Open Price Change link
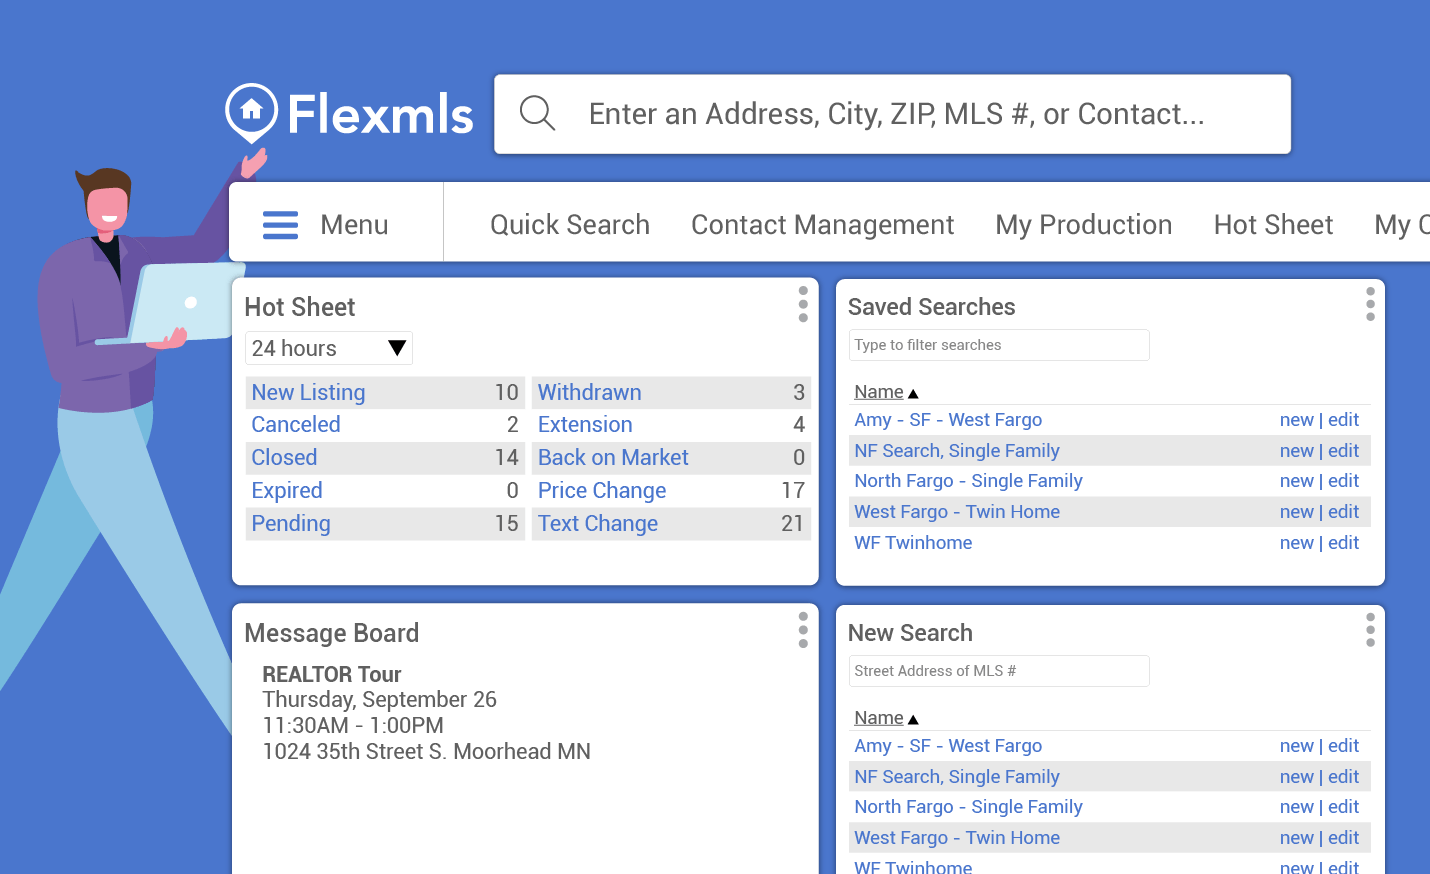The image size is (1430, 874). (x=602, y=490)
